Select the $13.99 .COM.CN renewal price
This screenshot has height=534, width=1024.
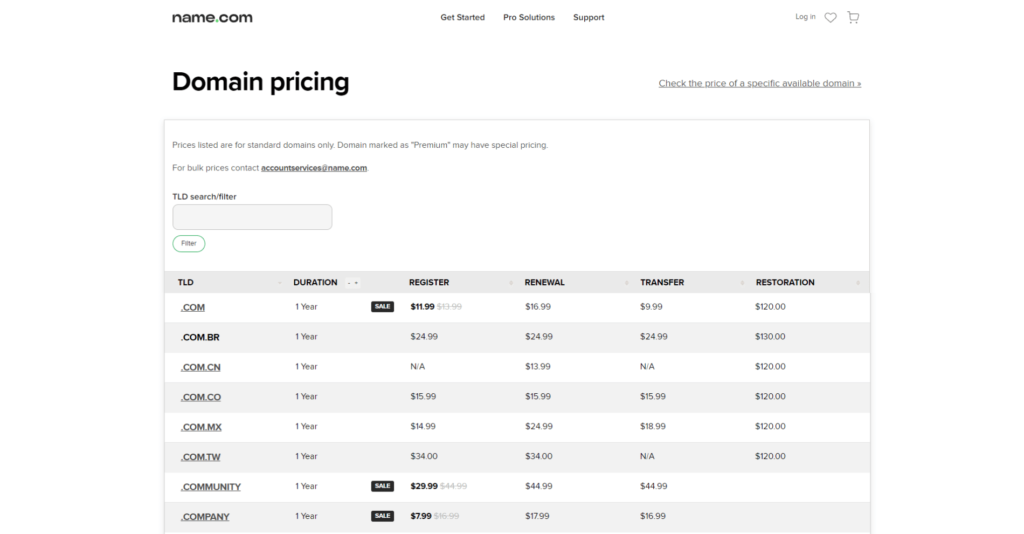tap(537, 367)
